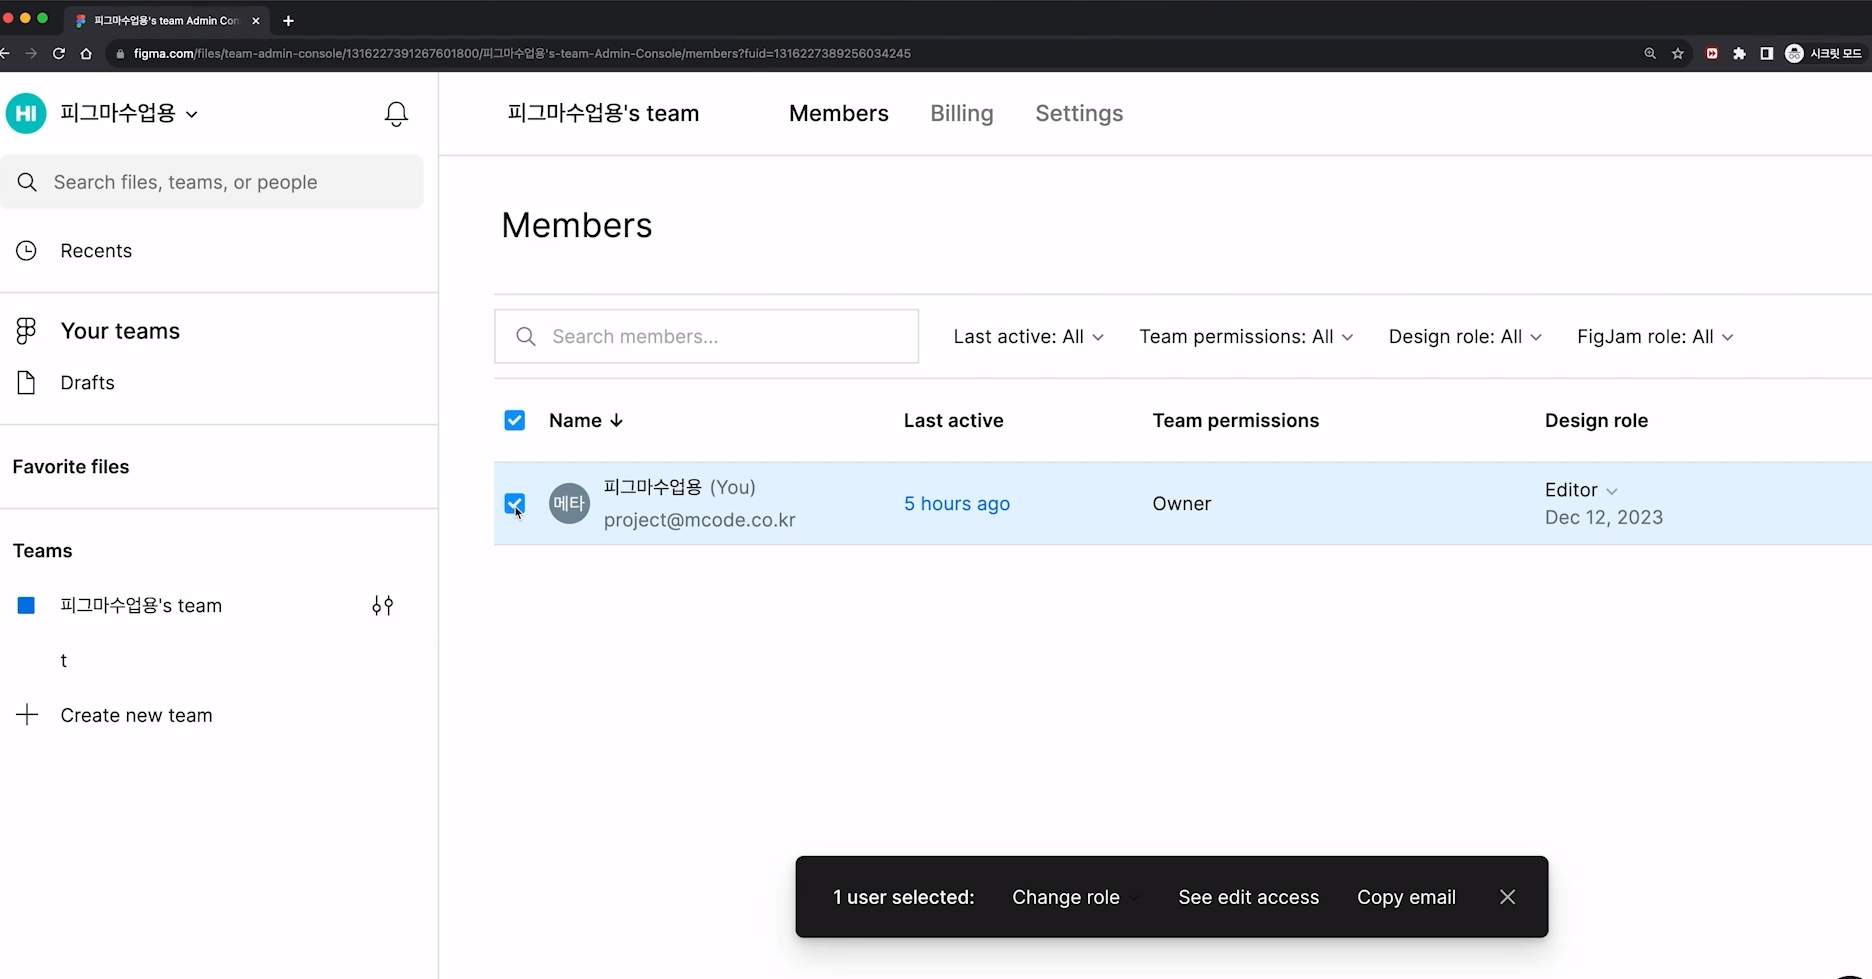Click the sort arrow next to Name
The width and height of the screenshot is (1872, 979).
(617, 421)
